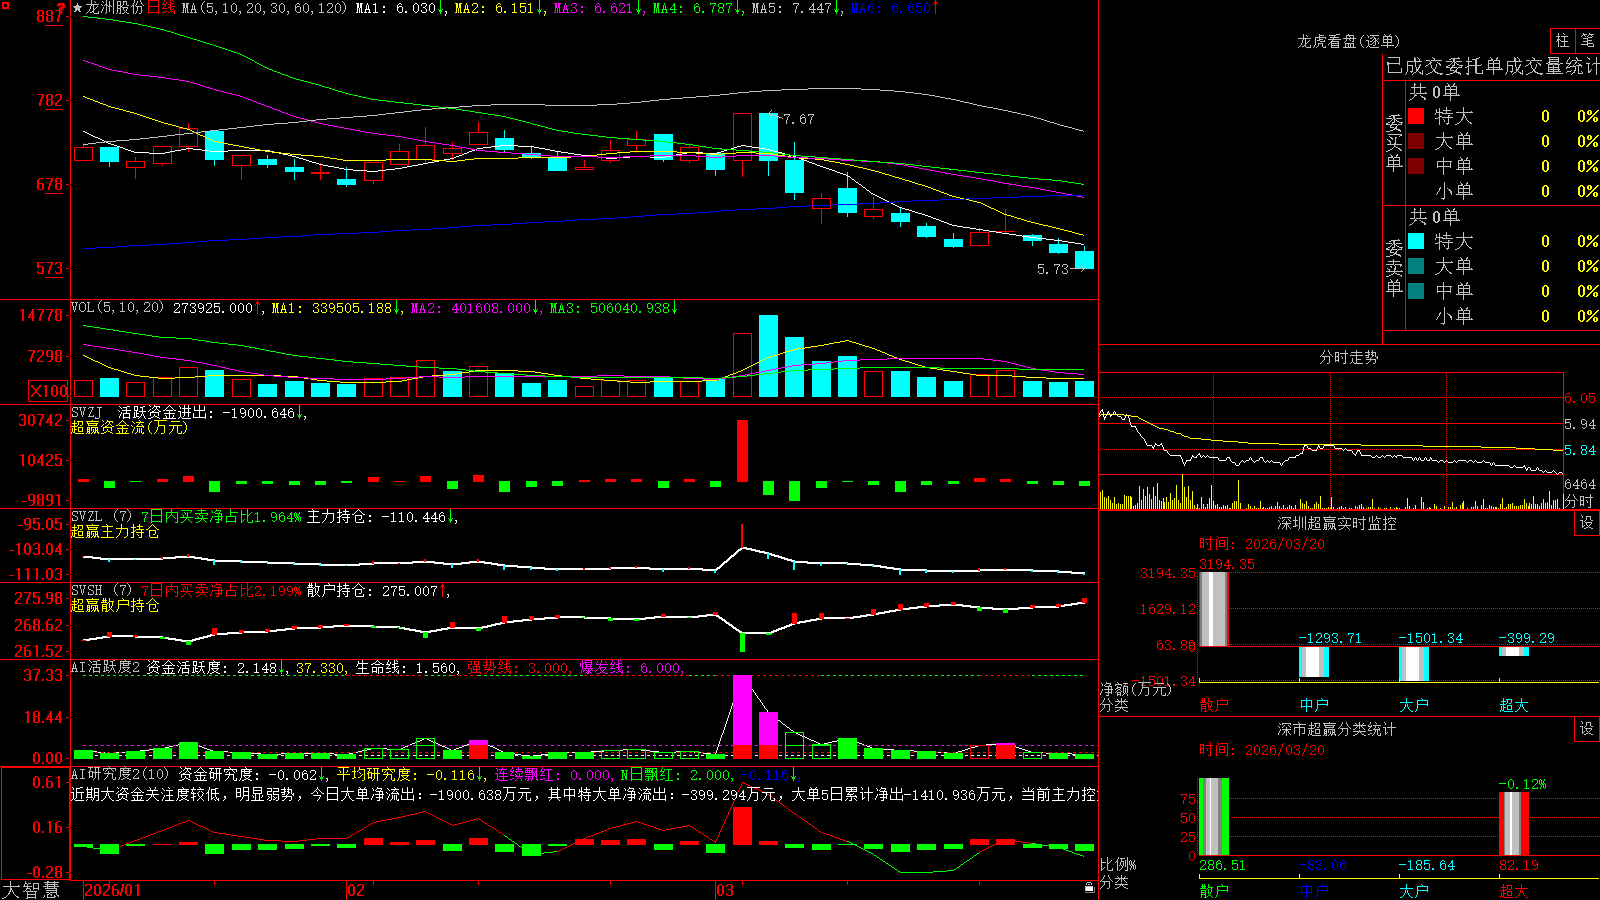Click the teal 大单 sell-order swatch

pos(1416,266)
